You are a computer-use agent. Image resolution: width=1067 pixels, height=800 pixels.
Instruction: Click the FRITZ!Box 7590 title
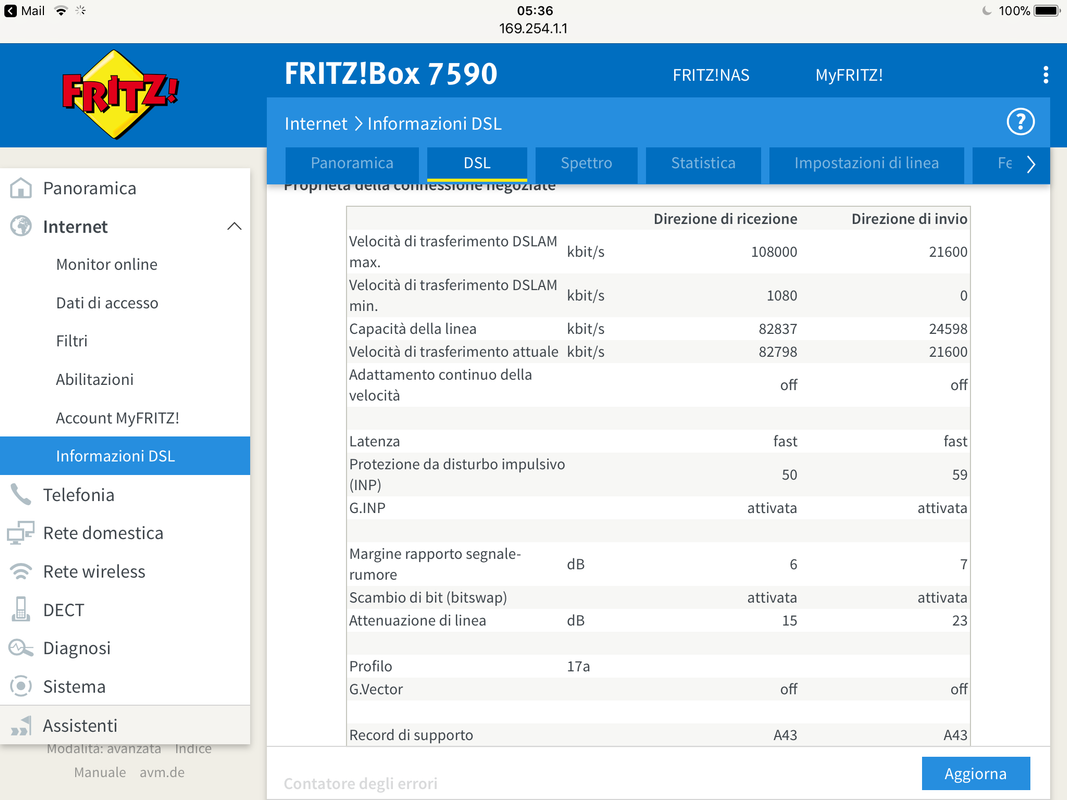click(391, 73)
